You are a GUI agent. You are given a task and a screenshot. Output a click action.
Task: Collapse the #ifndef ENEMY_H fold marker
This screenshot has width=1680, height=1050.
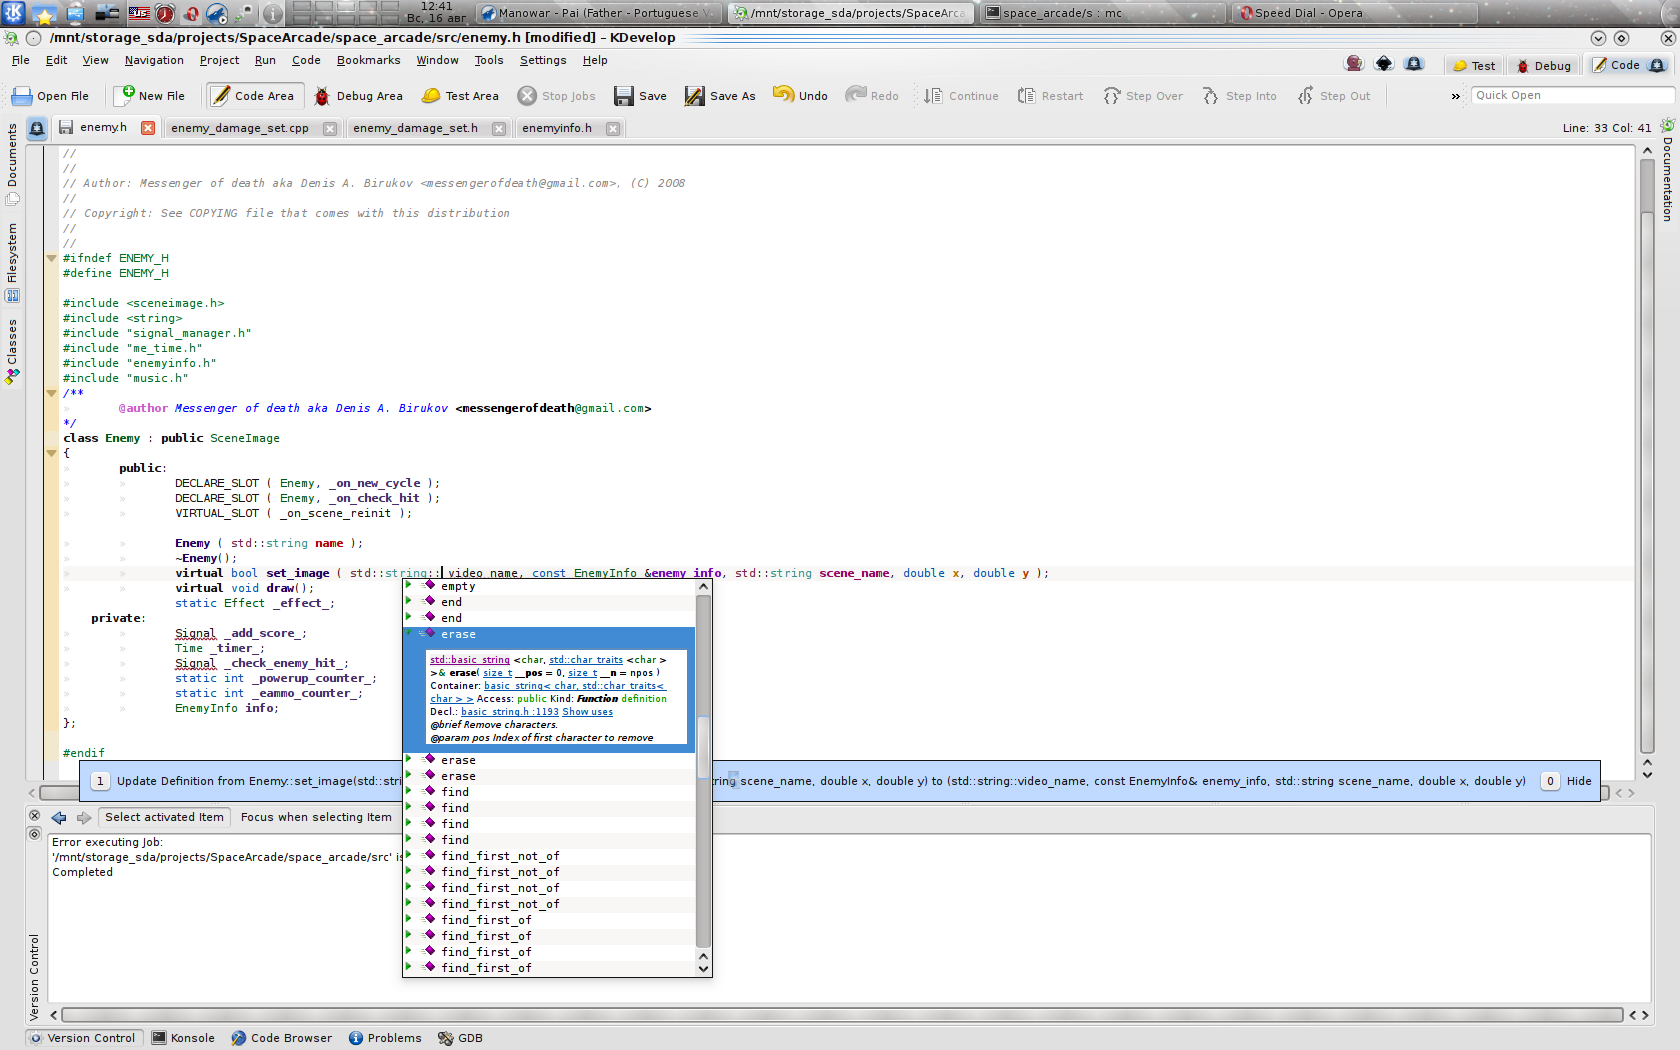click(52, 258)
